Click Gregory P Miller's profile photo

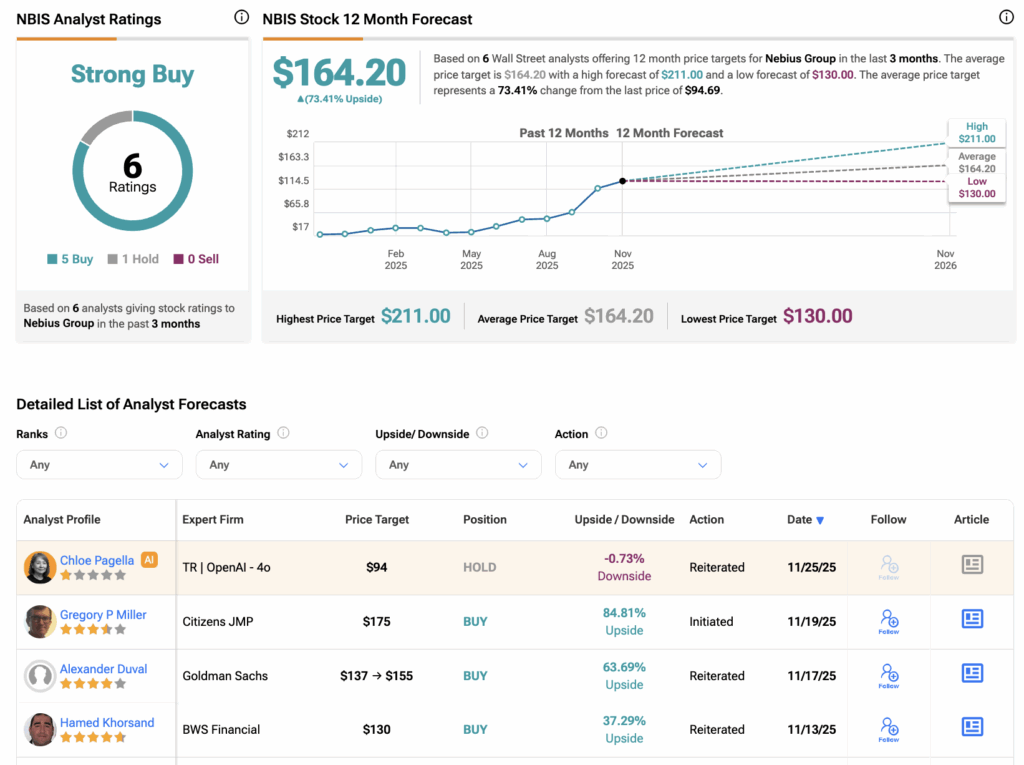point(40,621)
